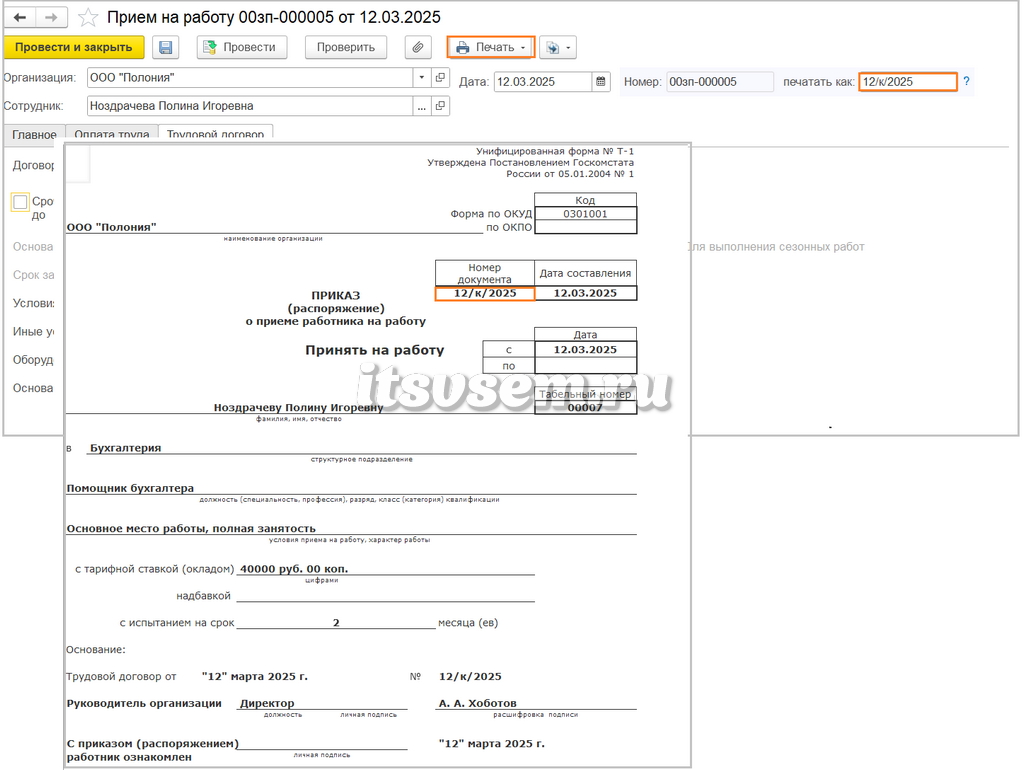Screen dimensions: 1024x770
Task: Open attached files via paperclip icon
Action: click(x=417, y=47)
